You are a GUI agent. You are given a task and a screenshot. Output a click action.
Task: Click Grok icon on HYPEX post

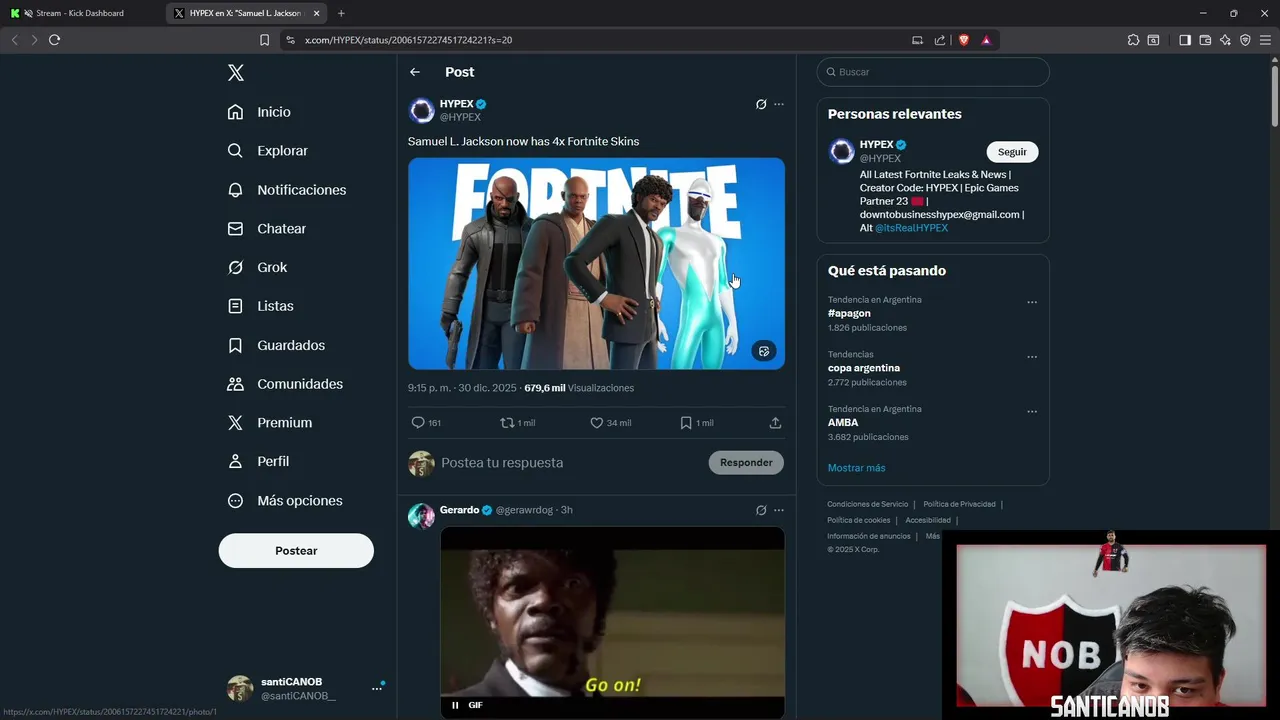pos(761,104)
